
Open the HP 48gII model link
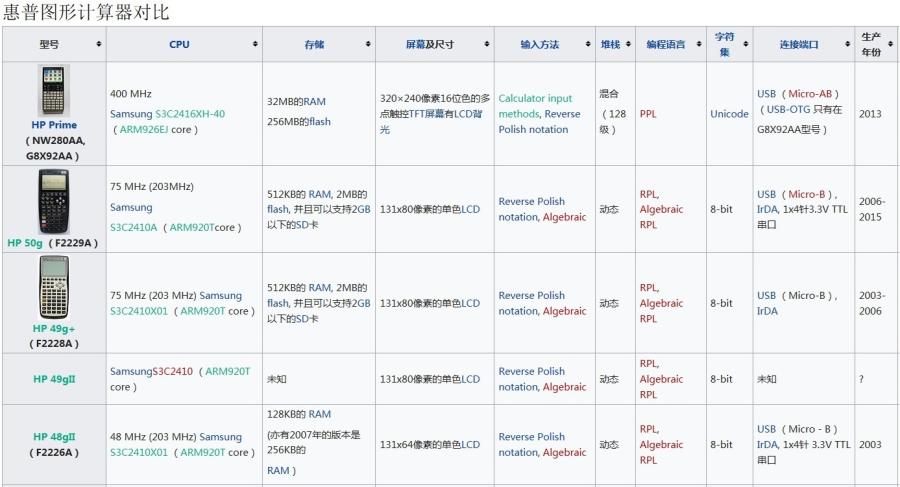54,436
